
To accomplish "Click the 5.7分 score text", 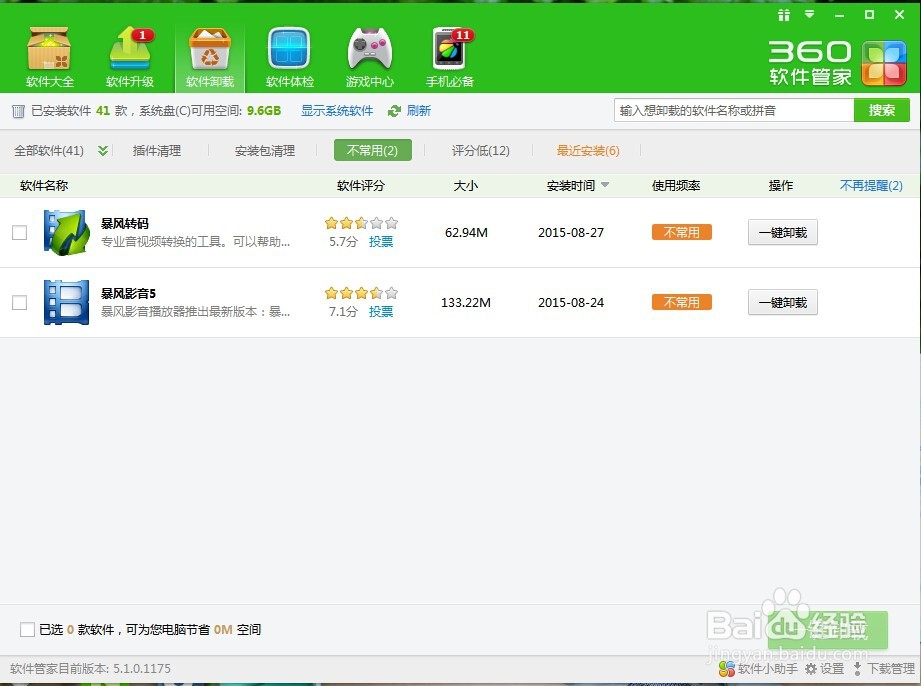I will (x=344, y=241).
